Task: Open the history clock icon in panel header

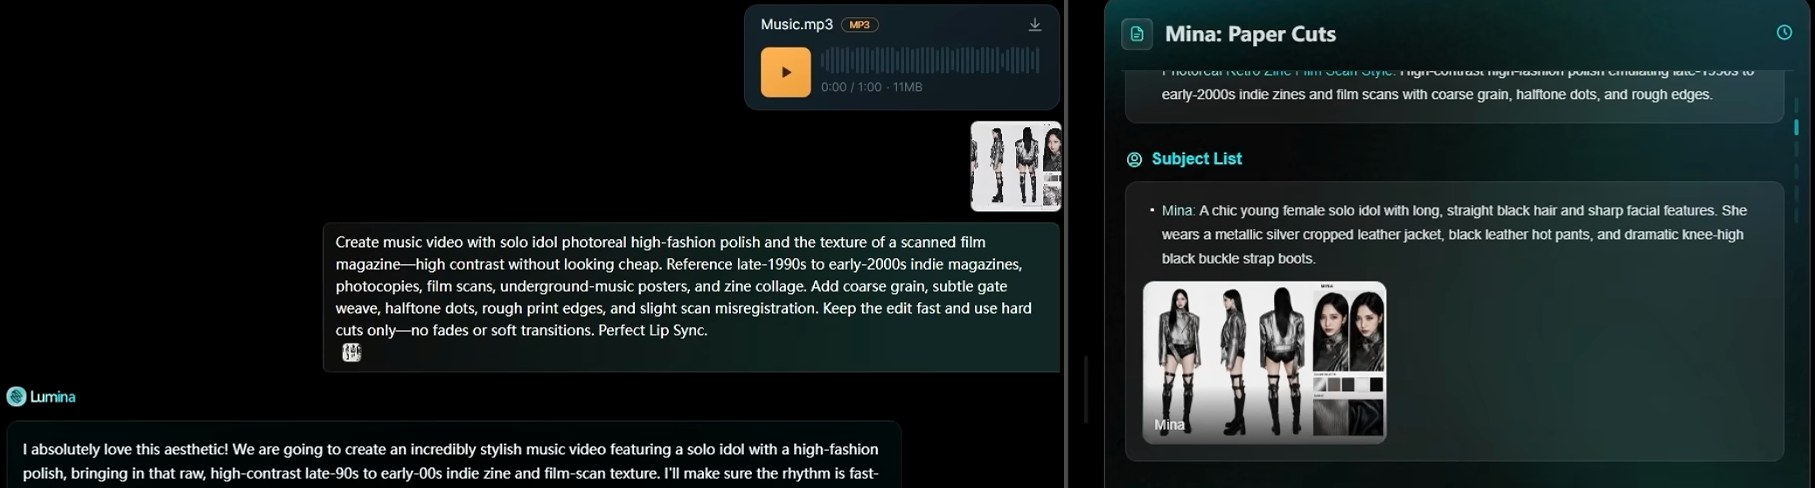Action: (x=1784, y=33)
